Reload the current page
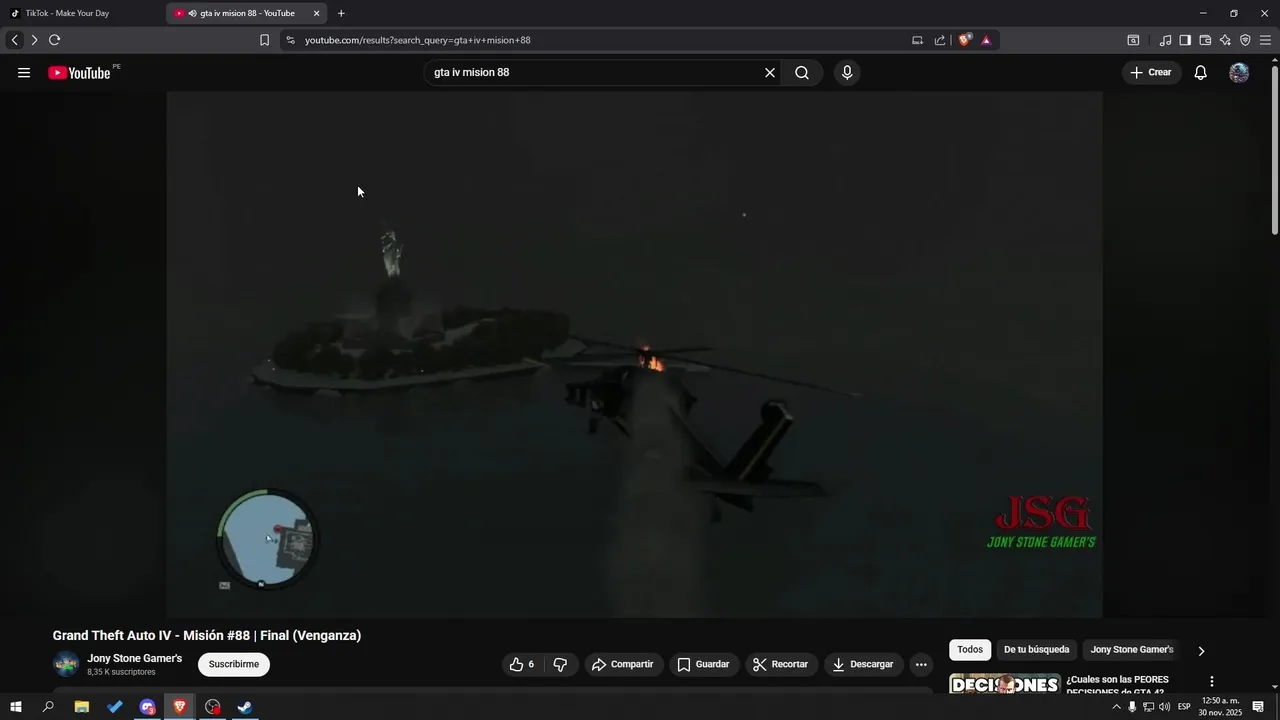This screenshot has width=1280, height=720. coord(54,40)
